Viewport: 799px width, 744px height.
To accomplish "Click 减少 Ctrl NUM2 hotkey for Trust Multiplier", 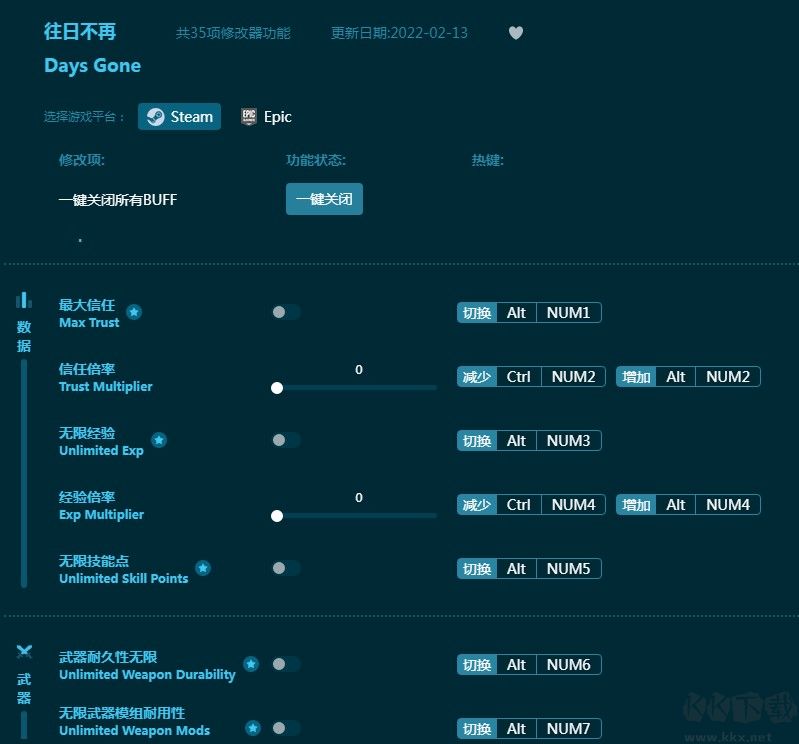I will coord(531,377).
